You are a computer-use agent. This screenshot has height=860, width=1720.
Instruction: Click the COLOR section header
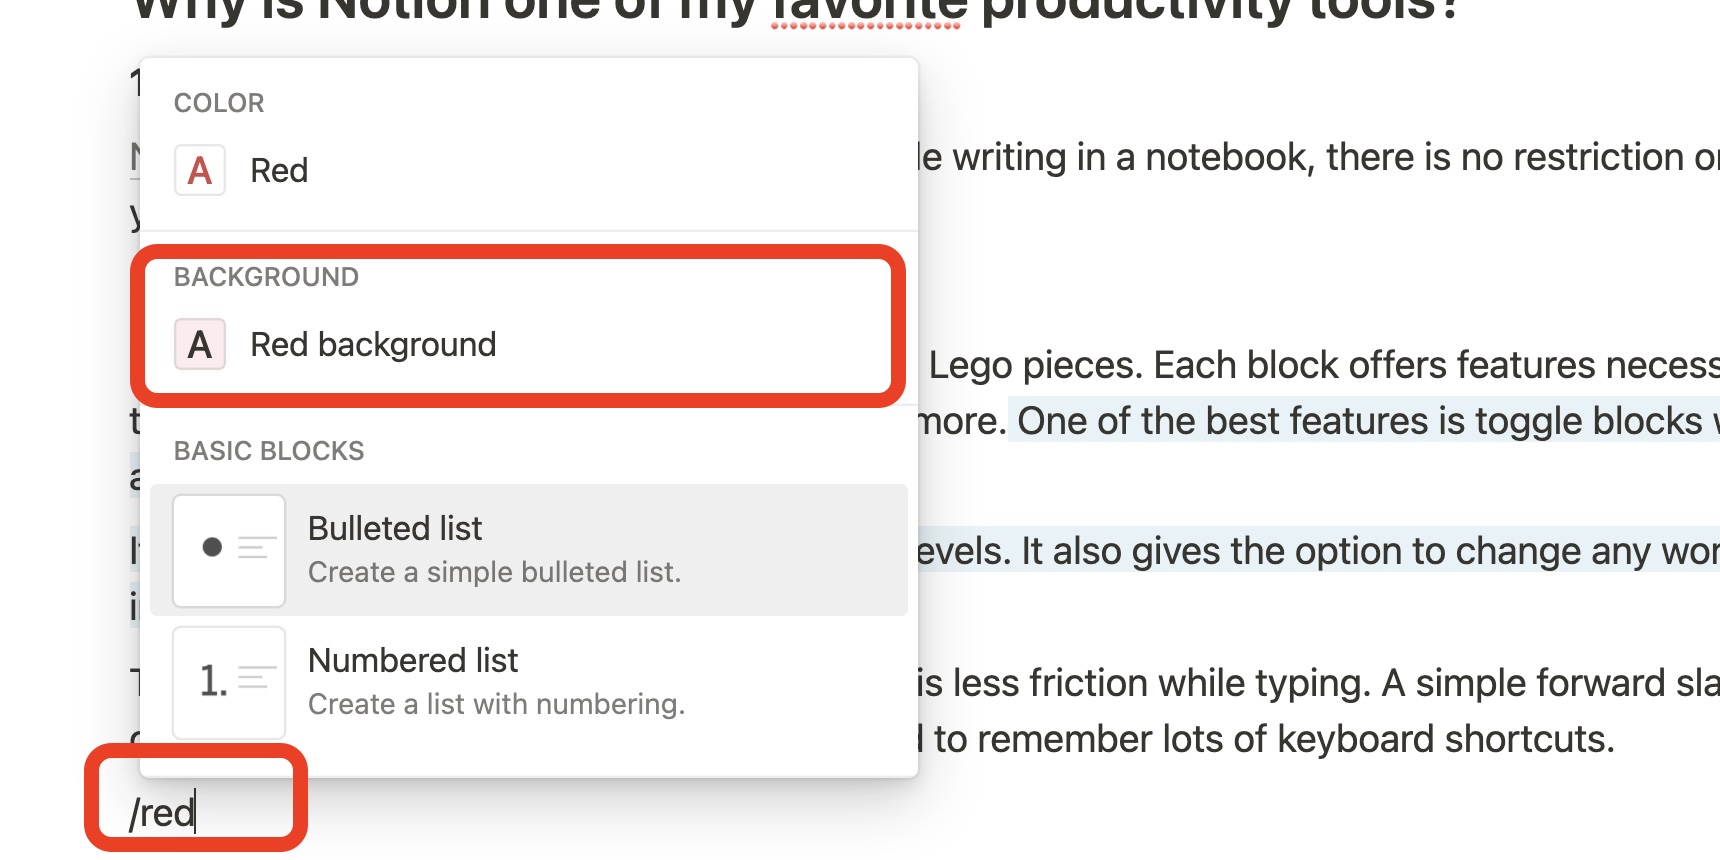click(219, 103)
